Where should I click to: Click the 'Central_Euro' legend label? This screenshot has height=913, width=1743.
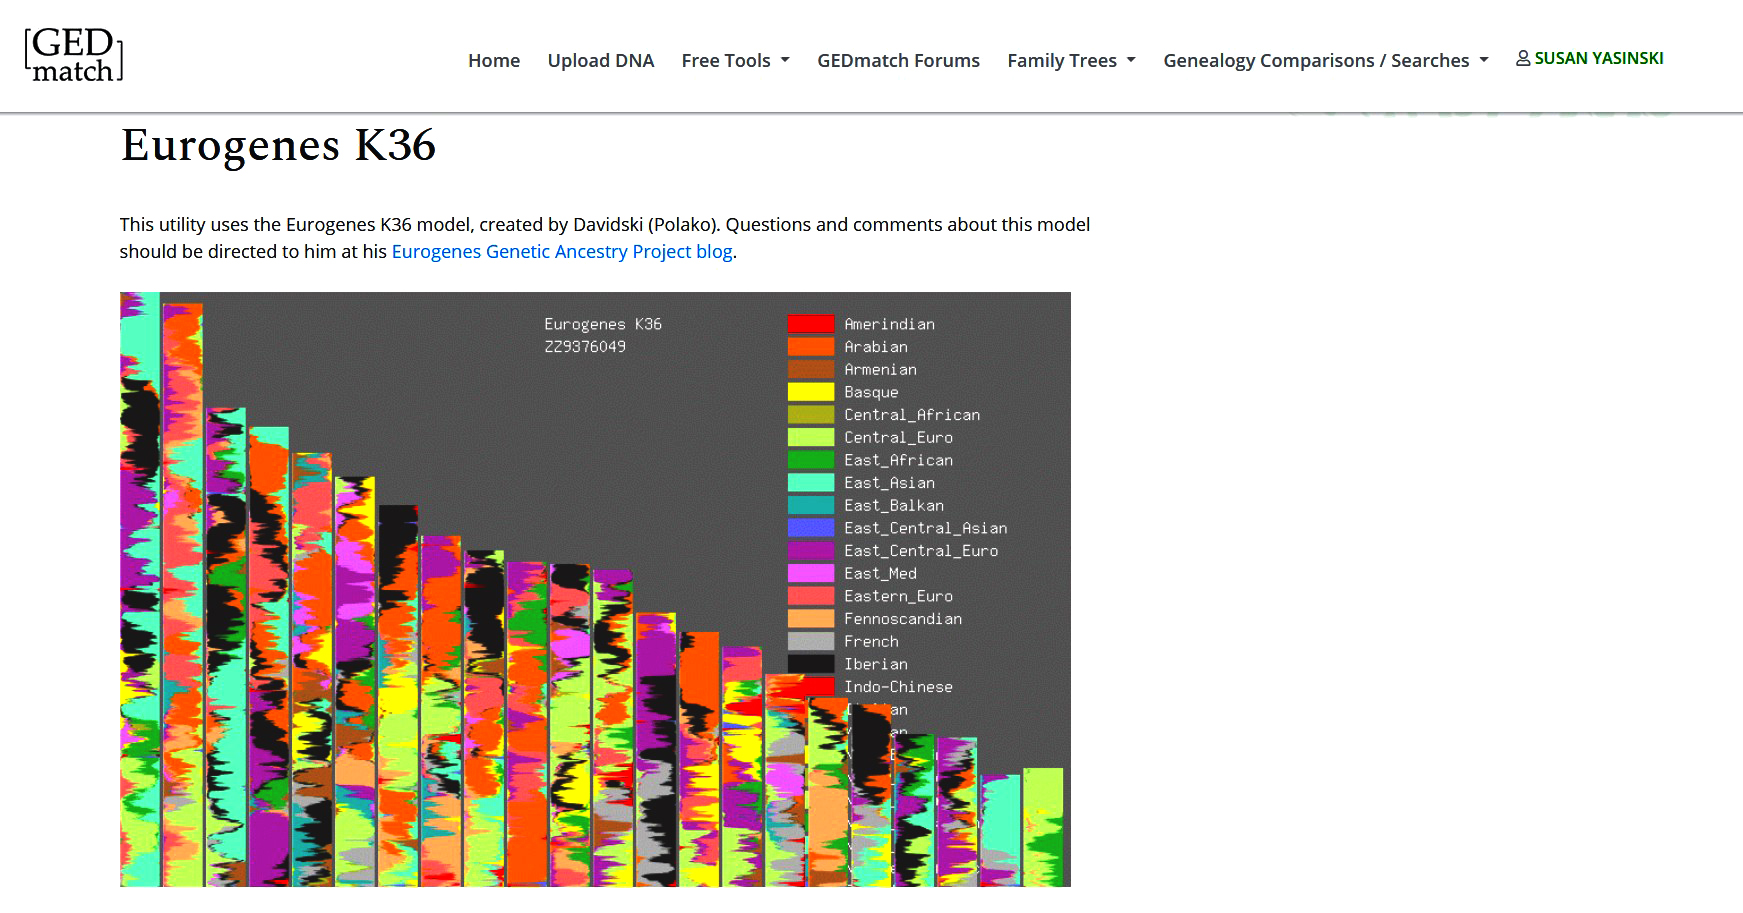[898, 437]
